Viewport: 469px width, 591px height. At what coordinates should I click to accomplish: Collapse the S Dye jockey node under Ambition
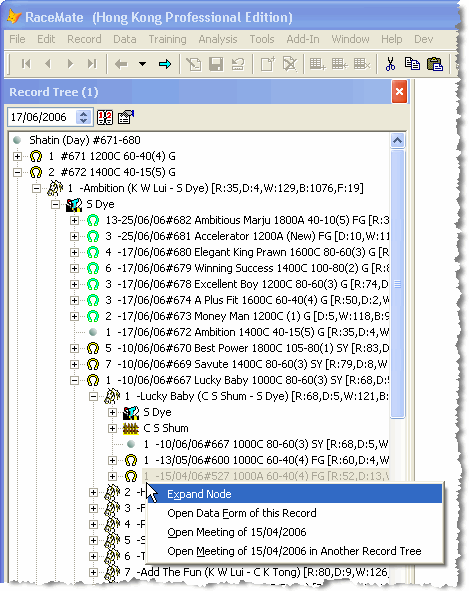coord(55,204)
